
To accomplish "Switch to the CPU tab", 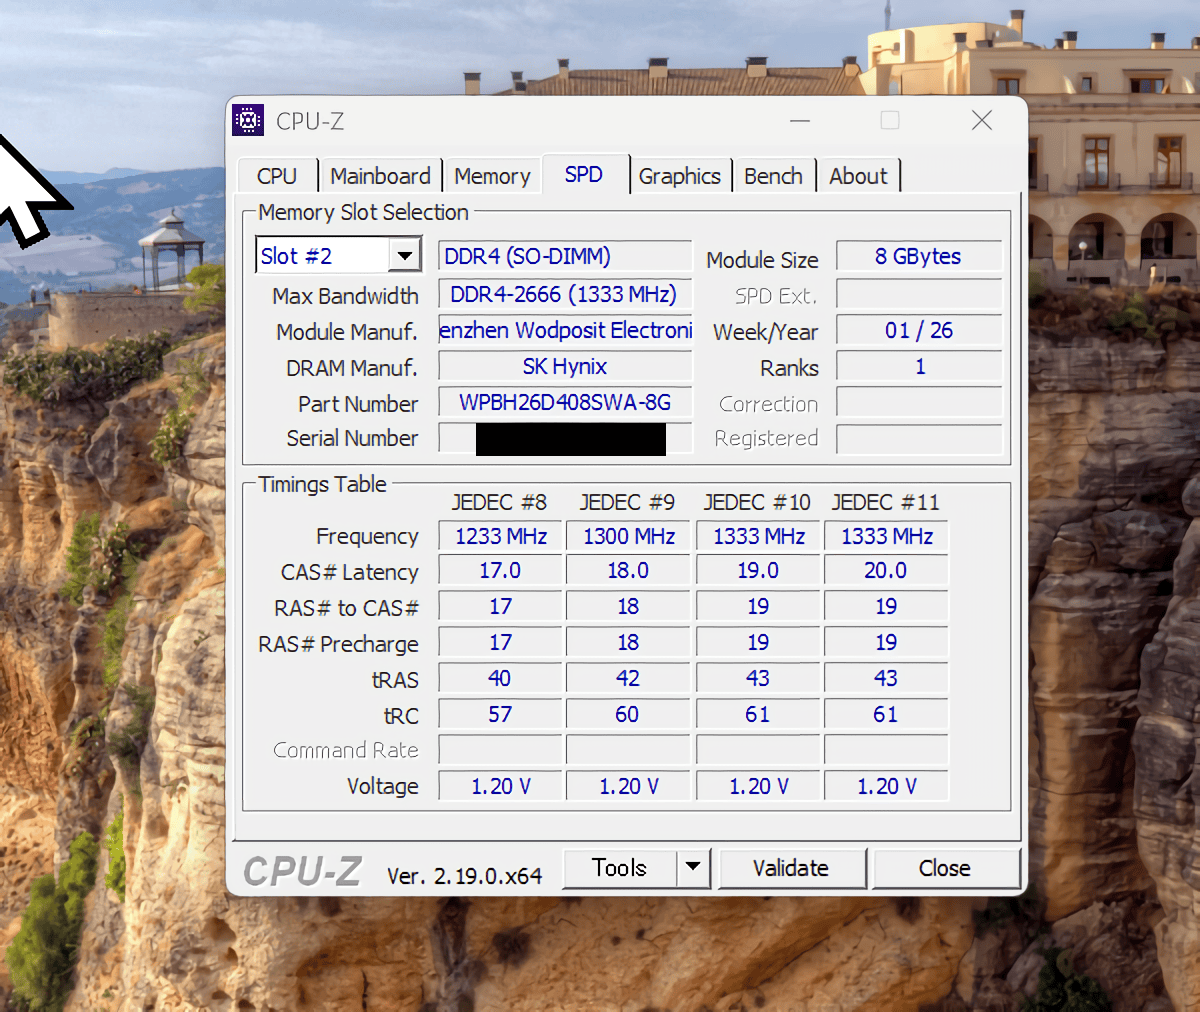I will pyautogui.click(x=277, y=176).
